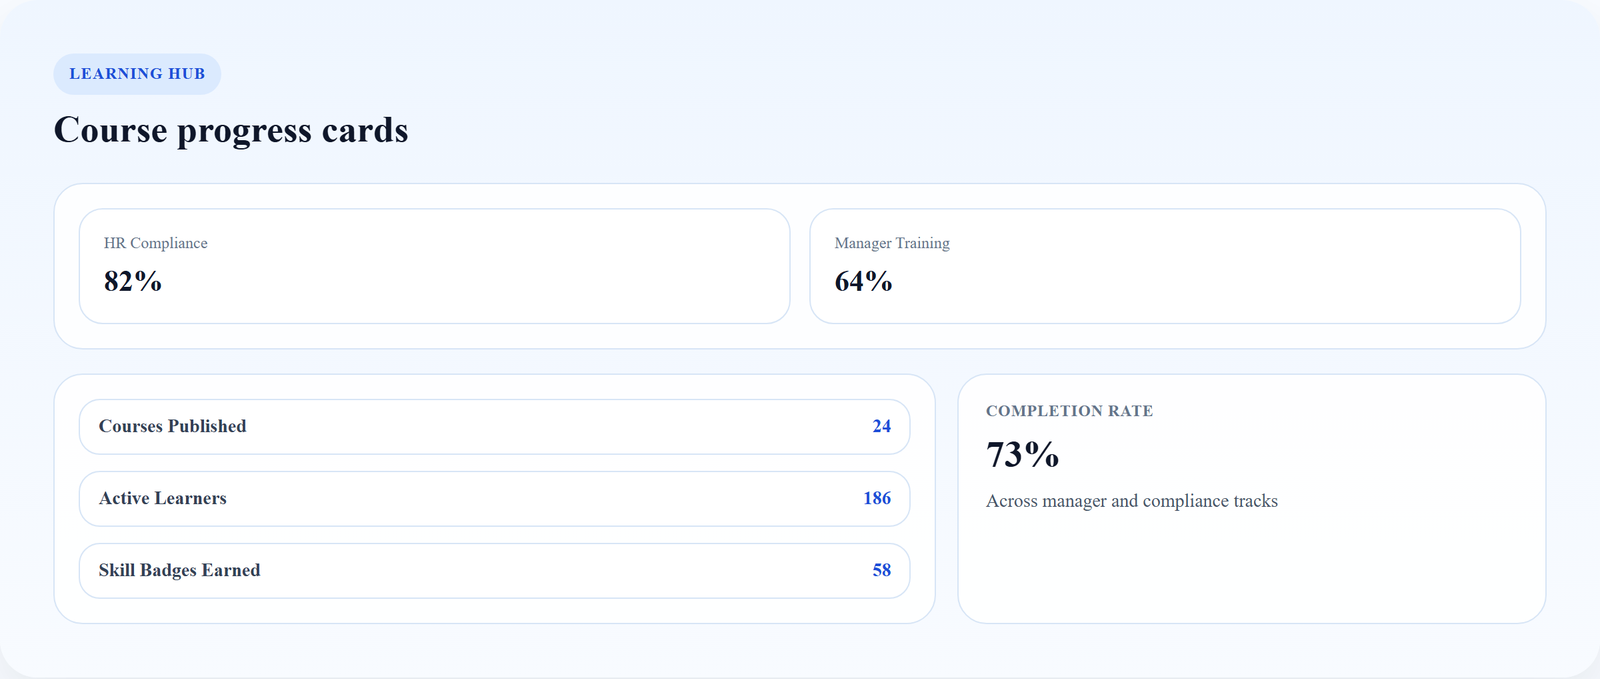Viewport: 1600px width, 679px height.
Task: Open the Manager Training card
Action: pyautogui.click(x=1165, y=266)
